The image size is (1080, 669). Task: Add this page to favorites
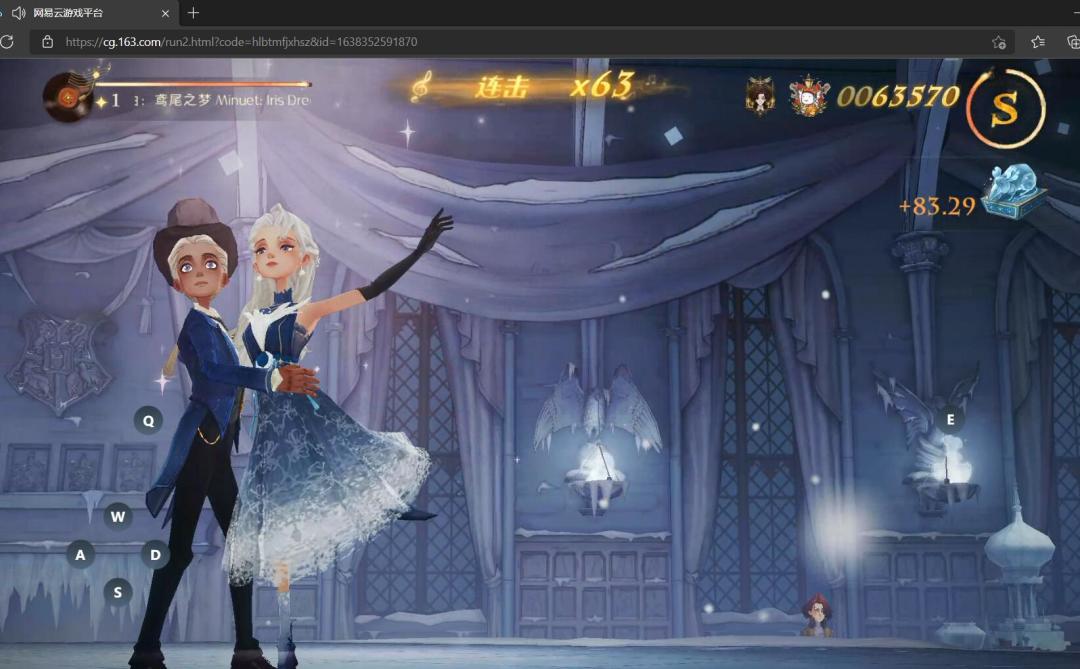[x=999, y=43]
